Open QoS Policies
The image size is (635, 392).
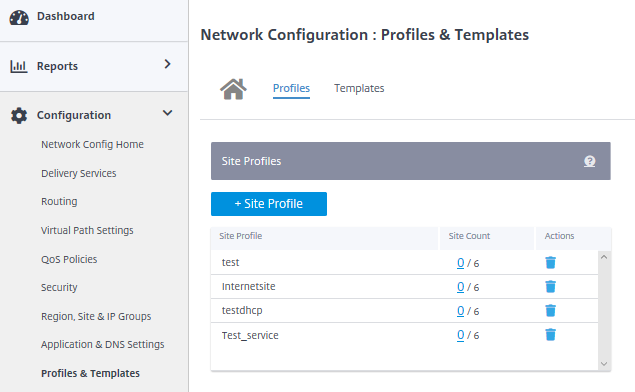point(69,259)
